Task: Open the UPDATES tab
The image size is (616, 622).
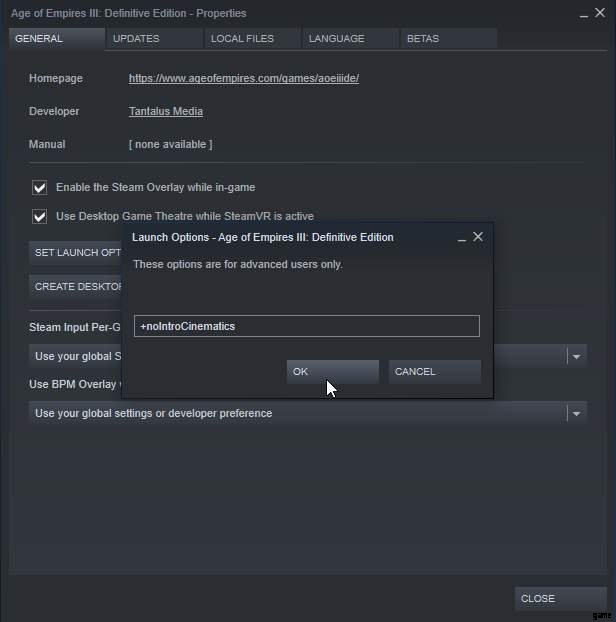Action: [x=154, y=38]
